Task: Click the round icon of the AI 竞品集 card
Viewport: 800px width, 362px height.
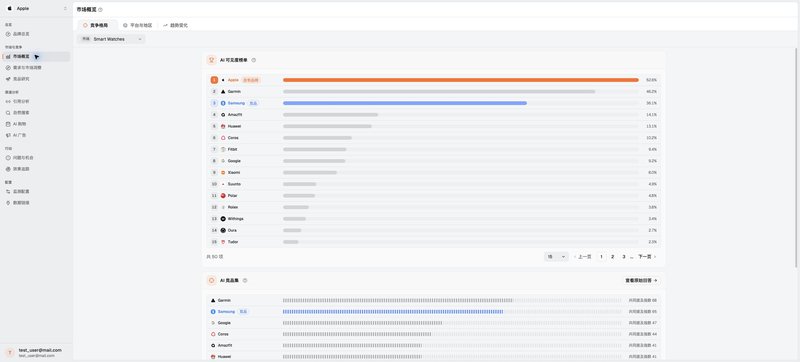Action: (x=212, y=280)
